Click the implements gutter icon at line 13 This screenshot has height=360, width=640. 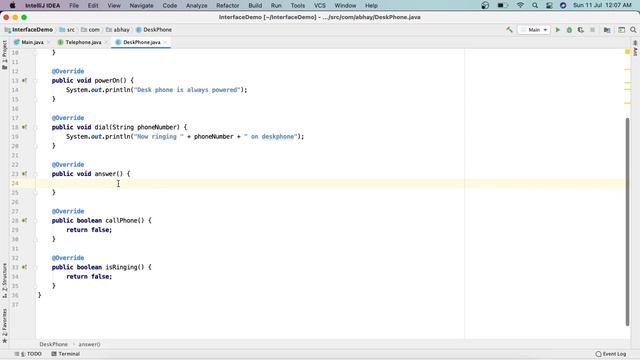[x=24, y=80]
